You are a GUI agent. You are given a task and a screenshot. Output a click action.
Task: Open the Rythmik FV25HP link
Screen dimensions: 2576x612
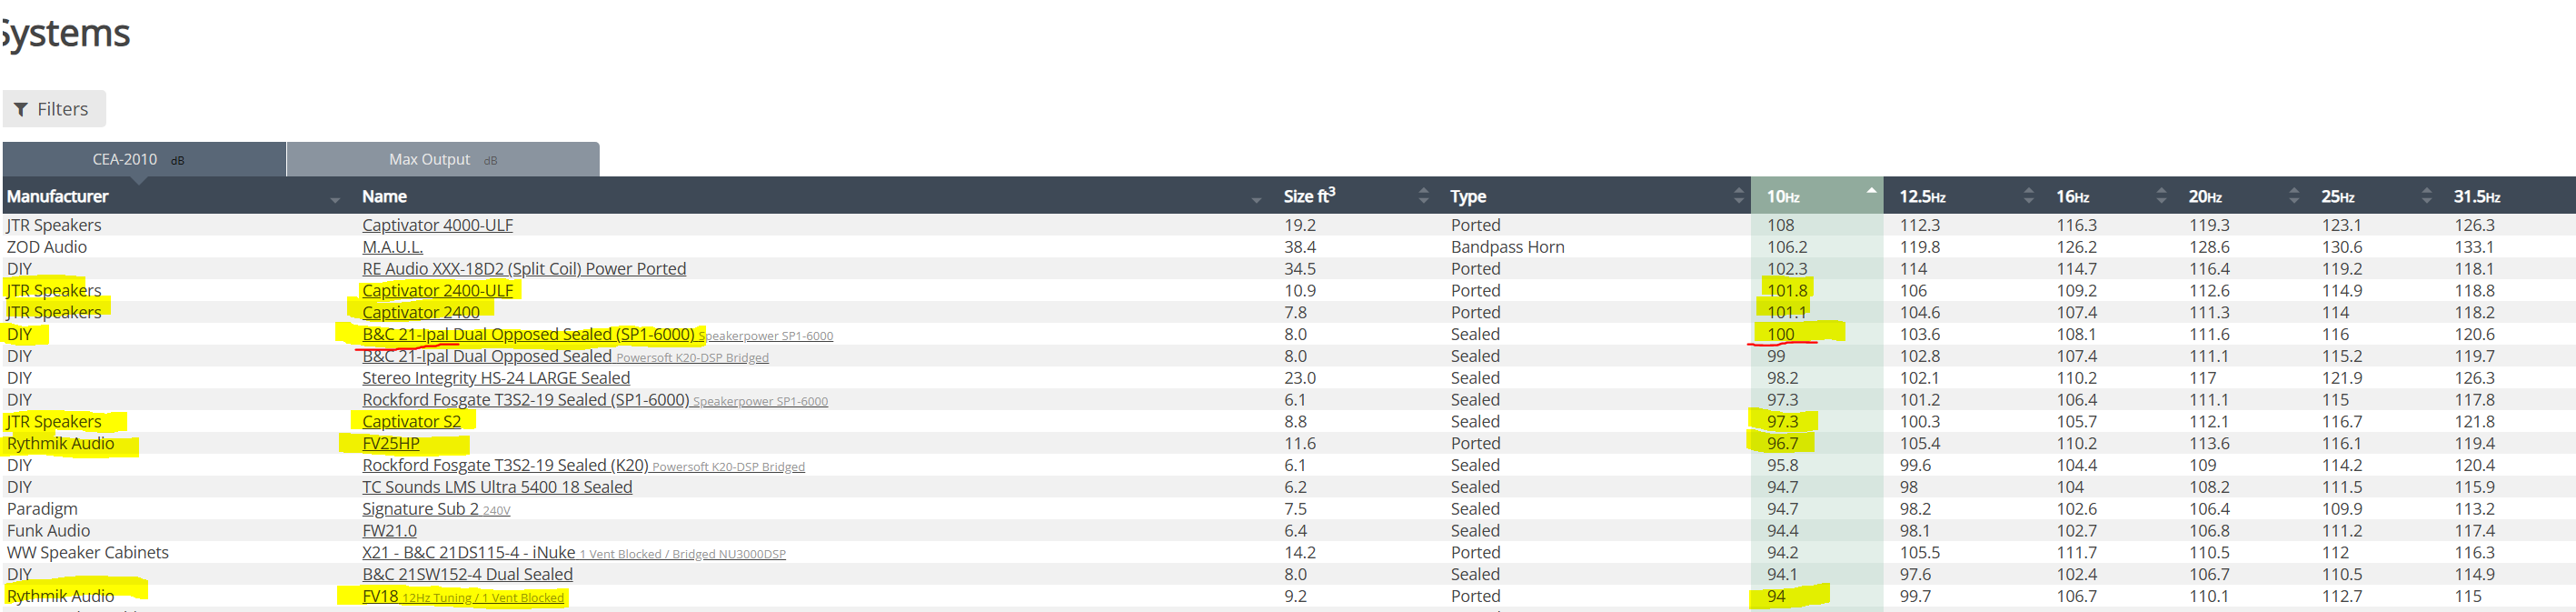coord(391,444)
